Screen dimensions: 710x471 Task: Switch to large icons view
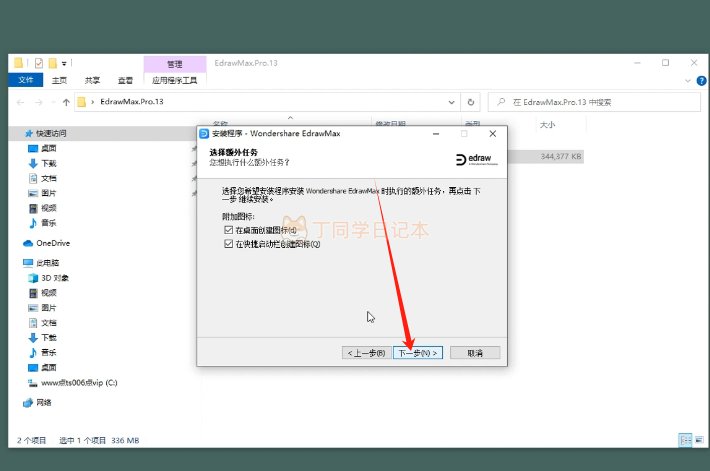700,440
